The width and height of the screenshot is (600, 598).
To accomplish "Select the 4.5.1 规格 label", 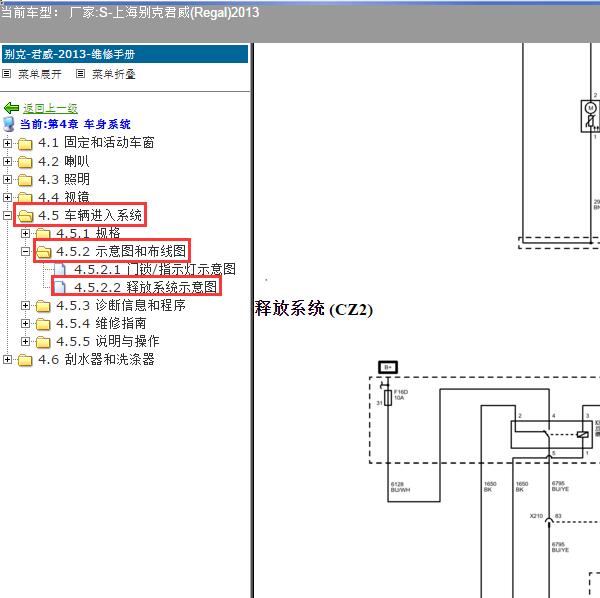I will [88, 233].
